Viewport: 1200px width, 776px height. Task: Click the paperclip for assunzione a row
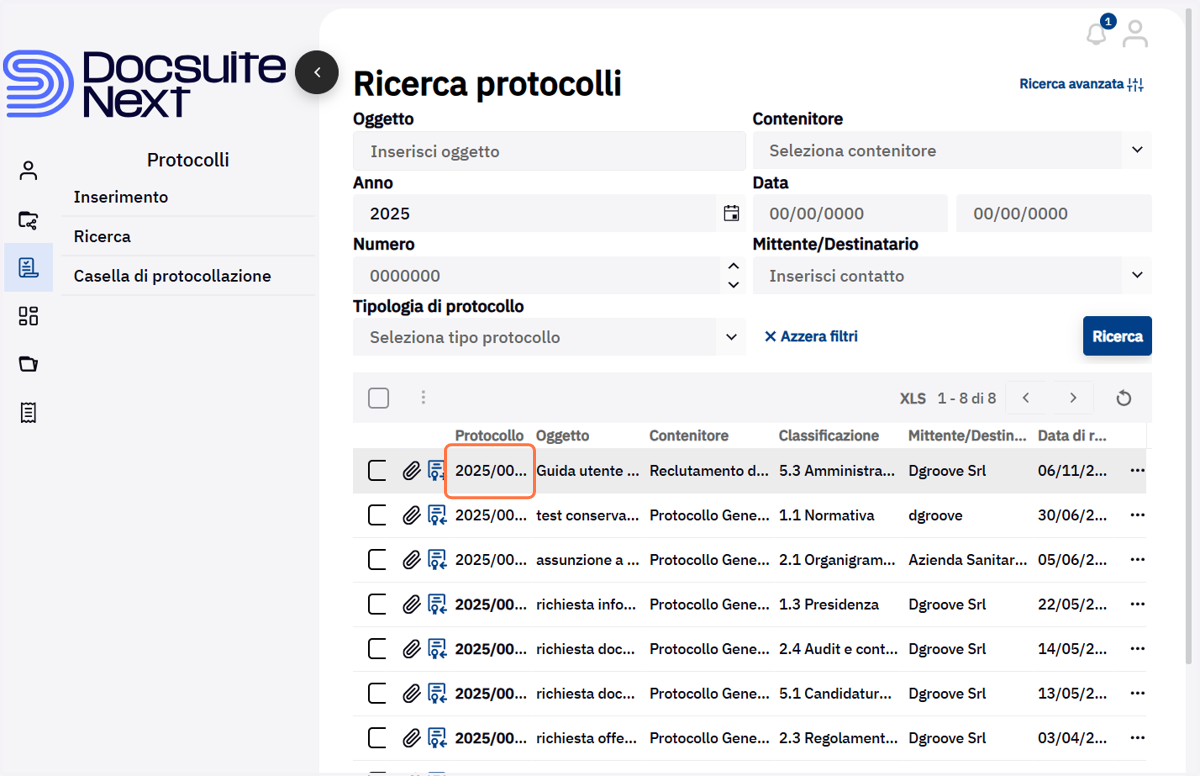click(411, 560)
